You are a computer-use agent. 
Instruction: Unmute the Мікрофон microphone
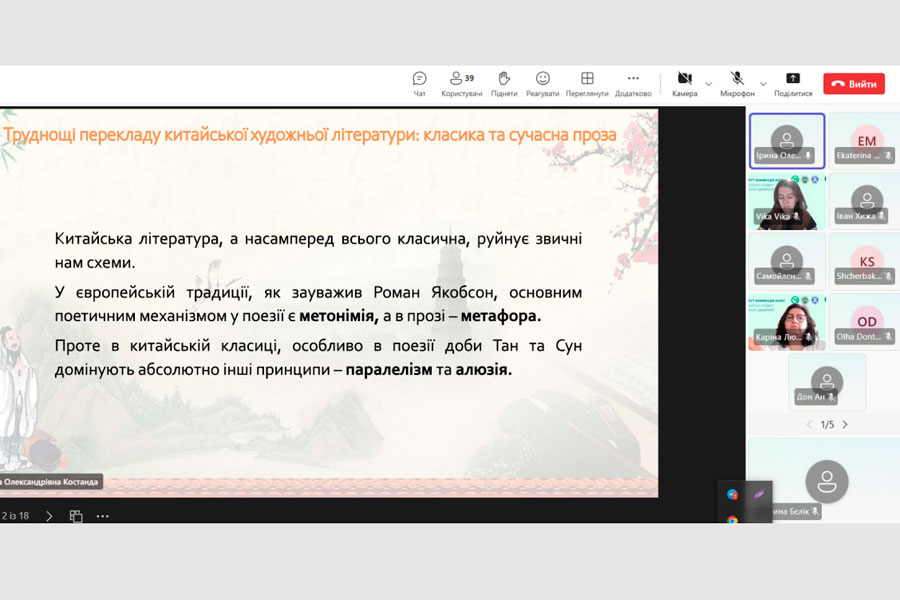click(x=737, y=79)
